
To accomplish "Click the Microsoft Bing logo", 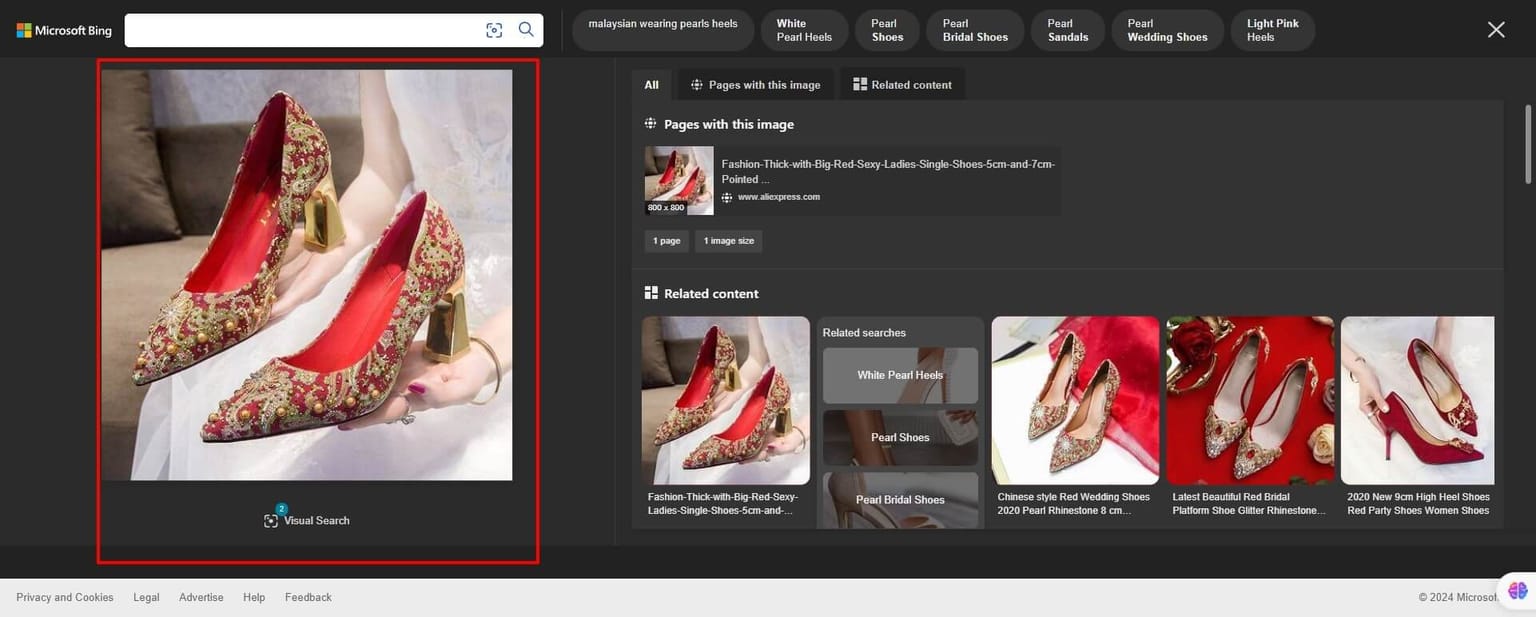I will pyautogui.click(x=64, y=28).
